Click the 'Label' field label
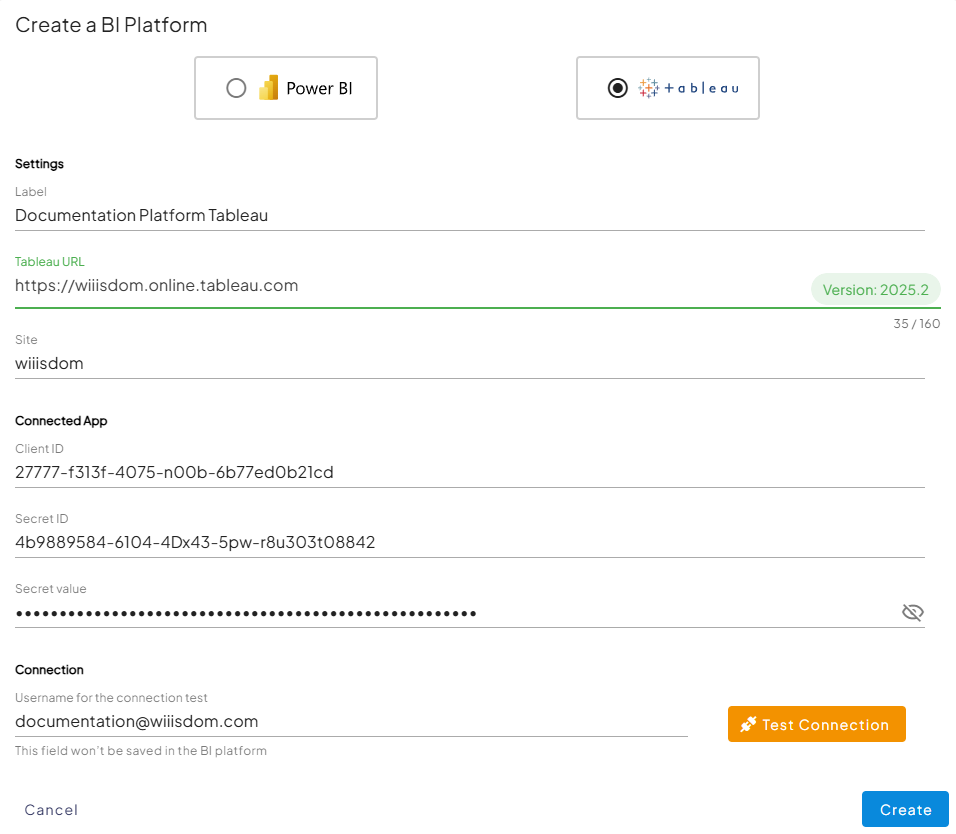 31,191
